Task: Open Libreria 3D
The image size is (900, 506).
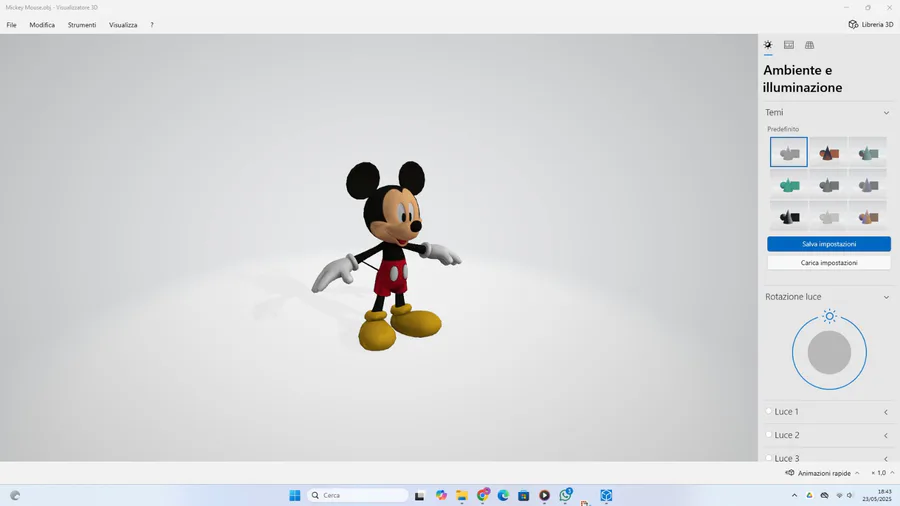Action: pyautogui.click(x=871, y=25)
